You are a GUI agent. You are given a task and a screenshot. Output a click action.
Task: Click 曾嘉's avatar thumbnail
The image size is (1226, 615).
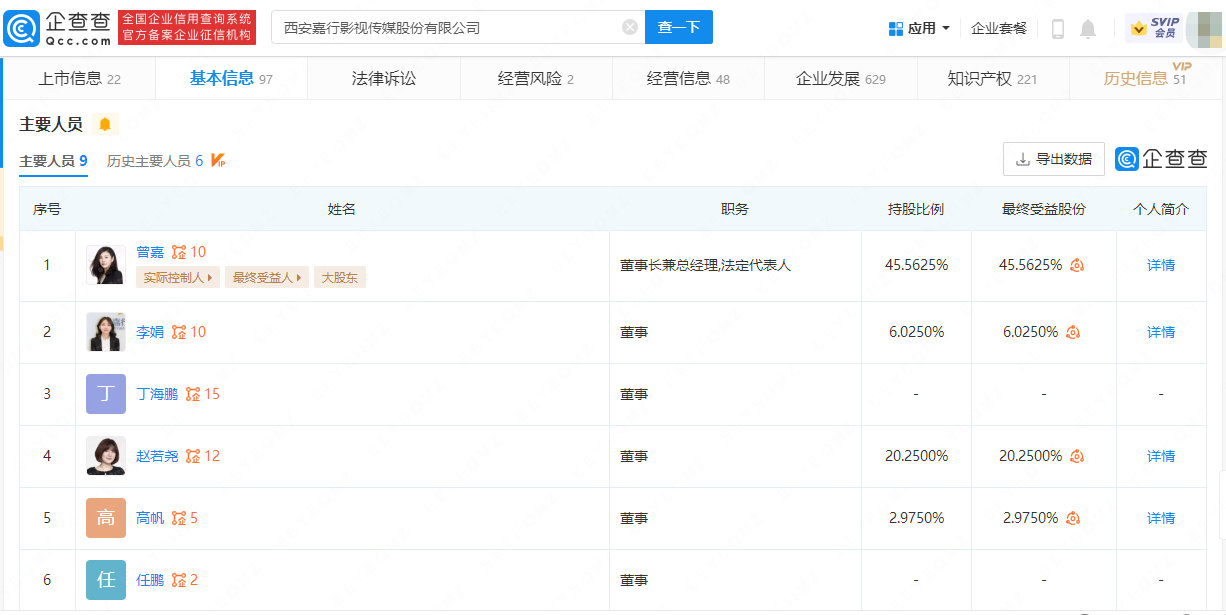click(105, 264)
